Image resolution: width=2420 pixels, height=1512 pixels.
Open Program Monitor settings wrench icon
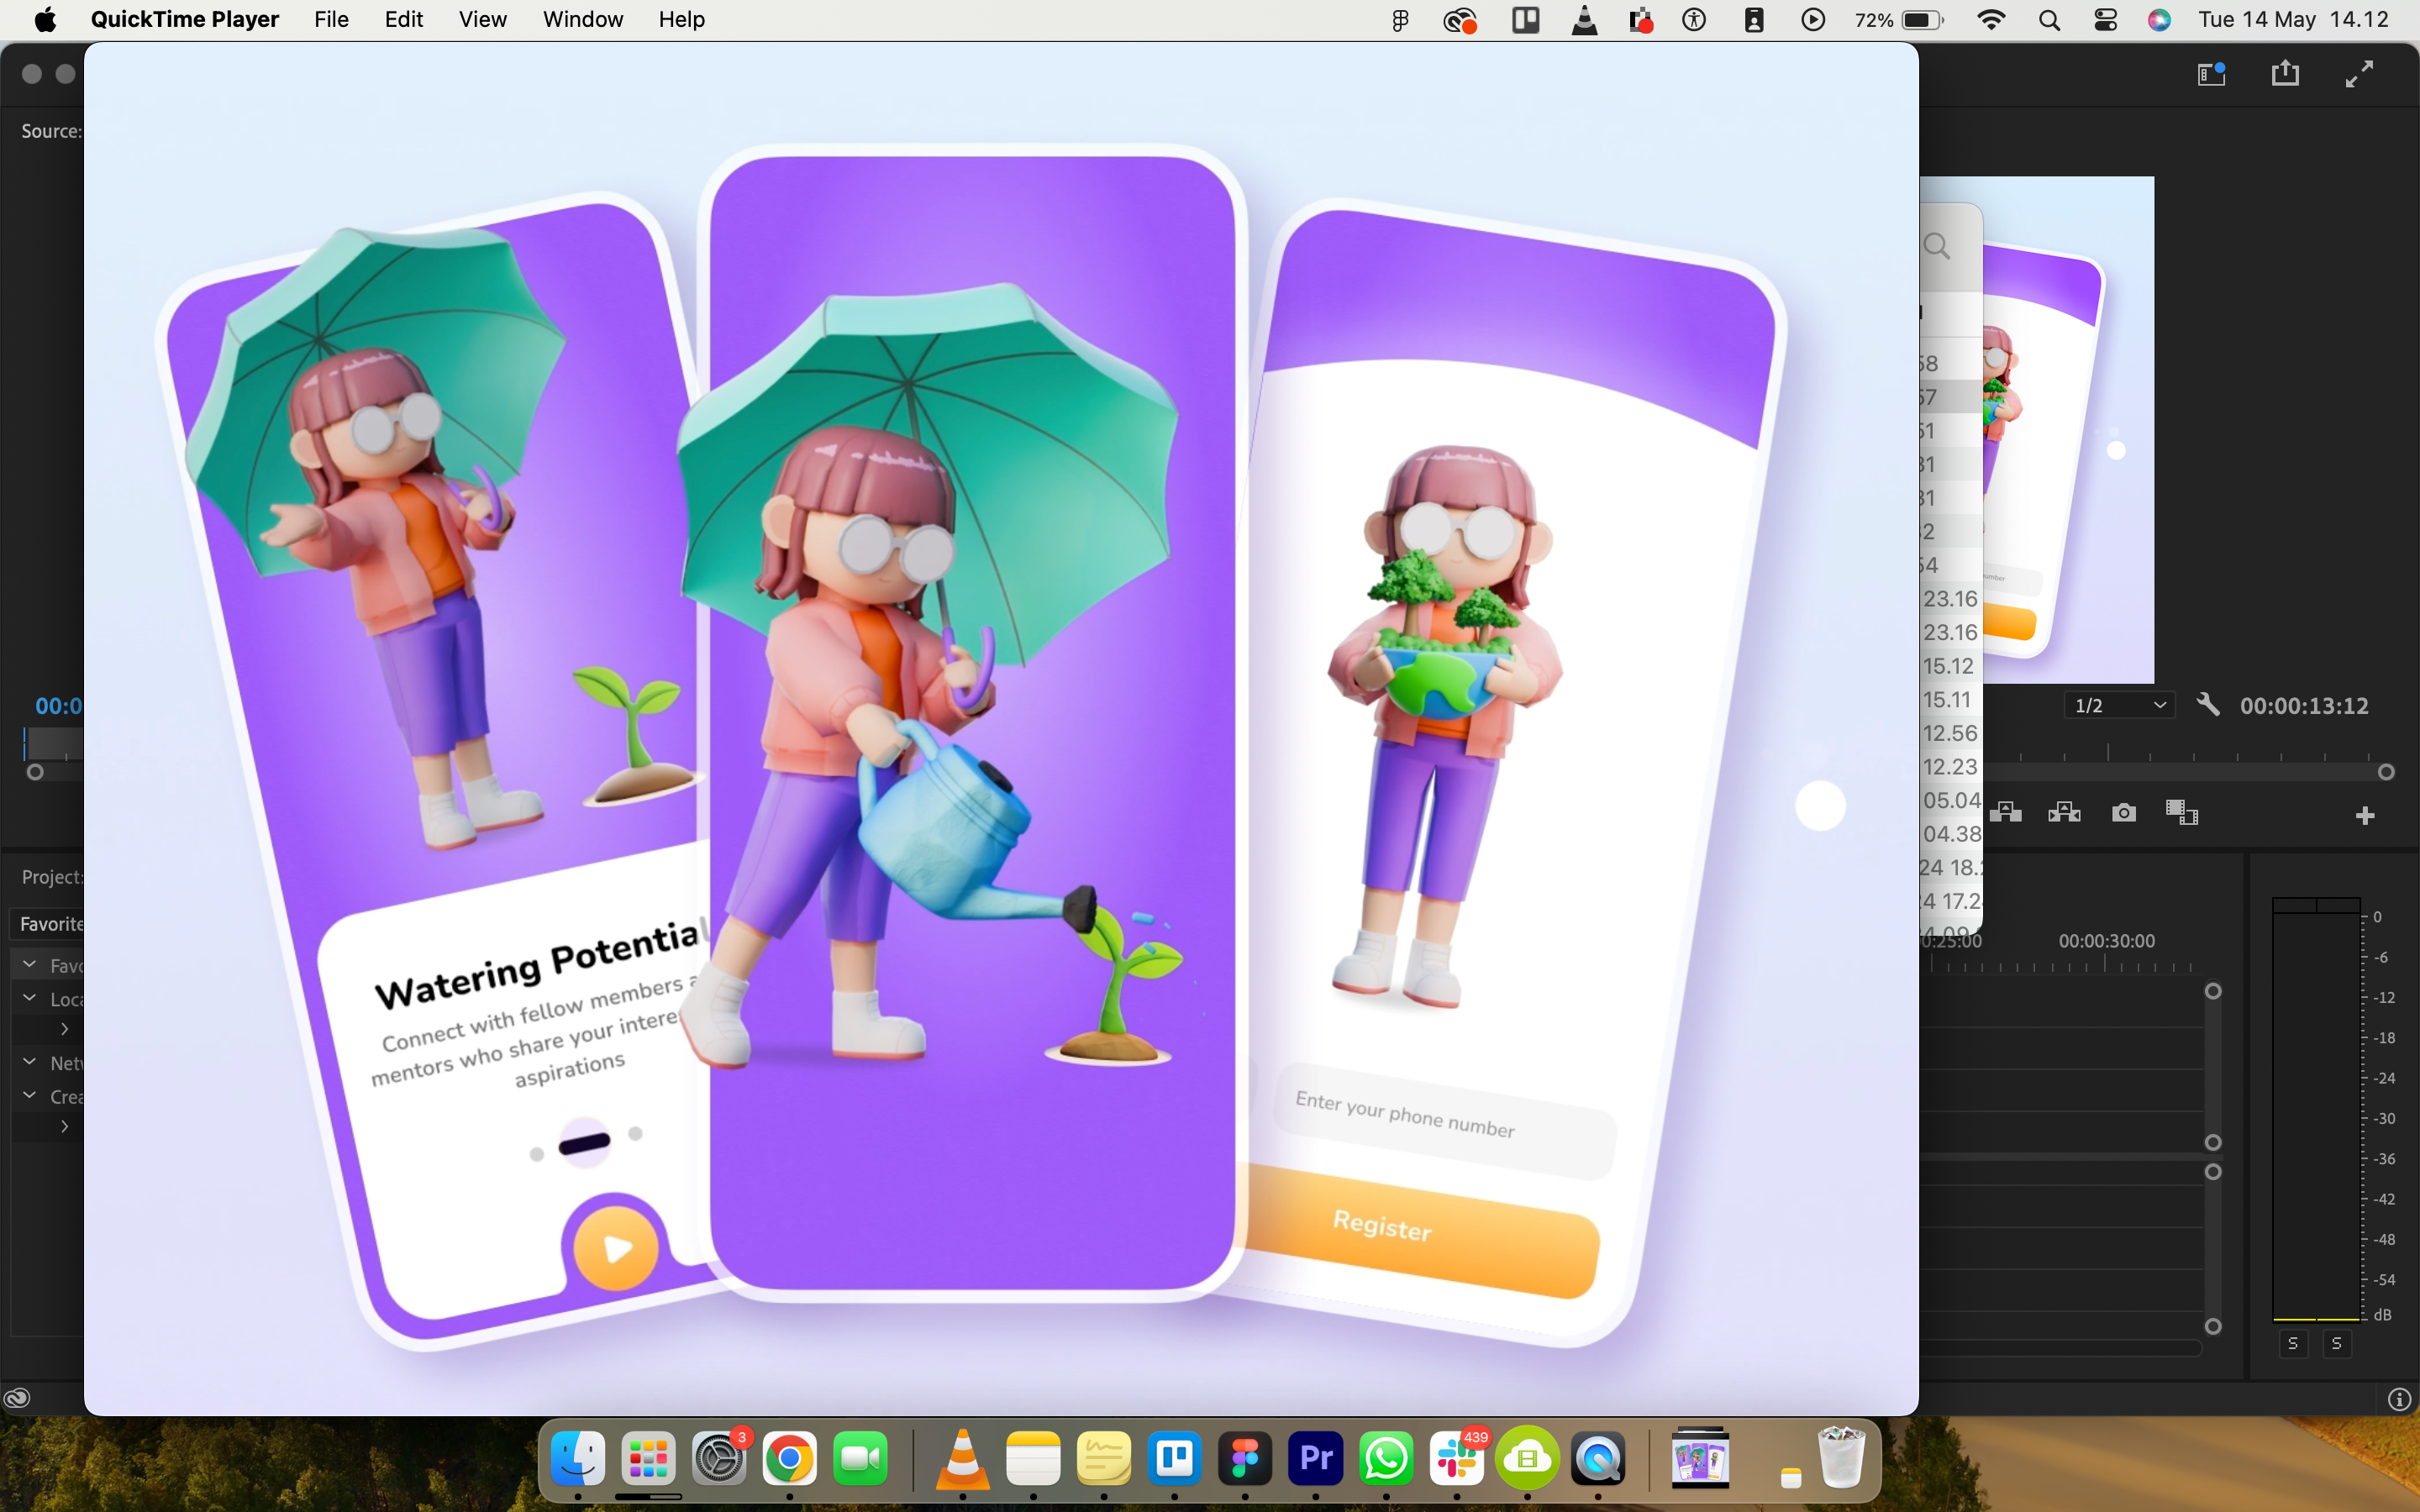pyautogui.click(x=2209, y=705)
